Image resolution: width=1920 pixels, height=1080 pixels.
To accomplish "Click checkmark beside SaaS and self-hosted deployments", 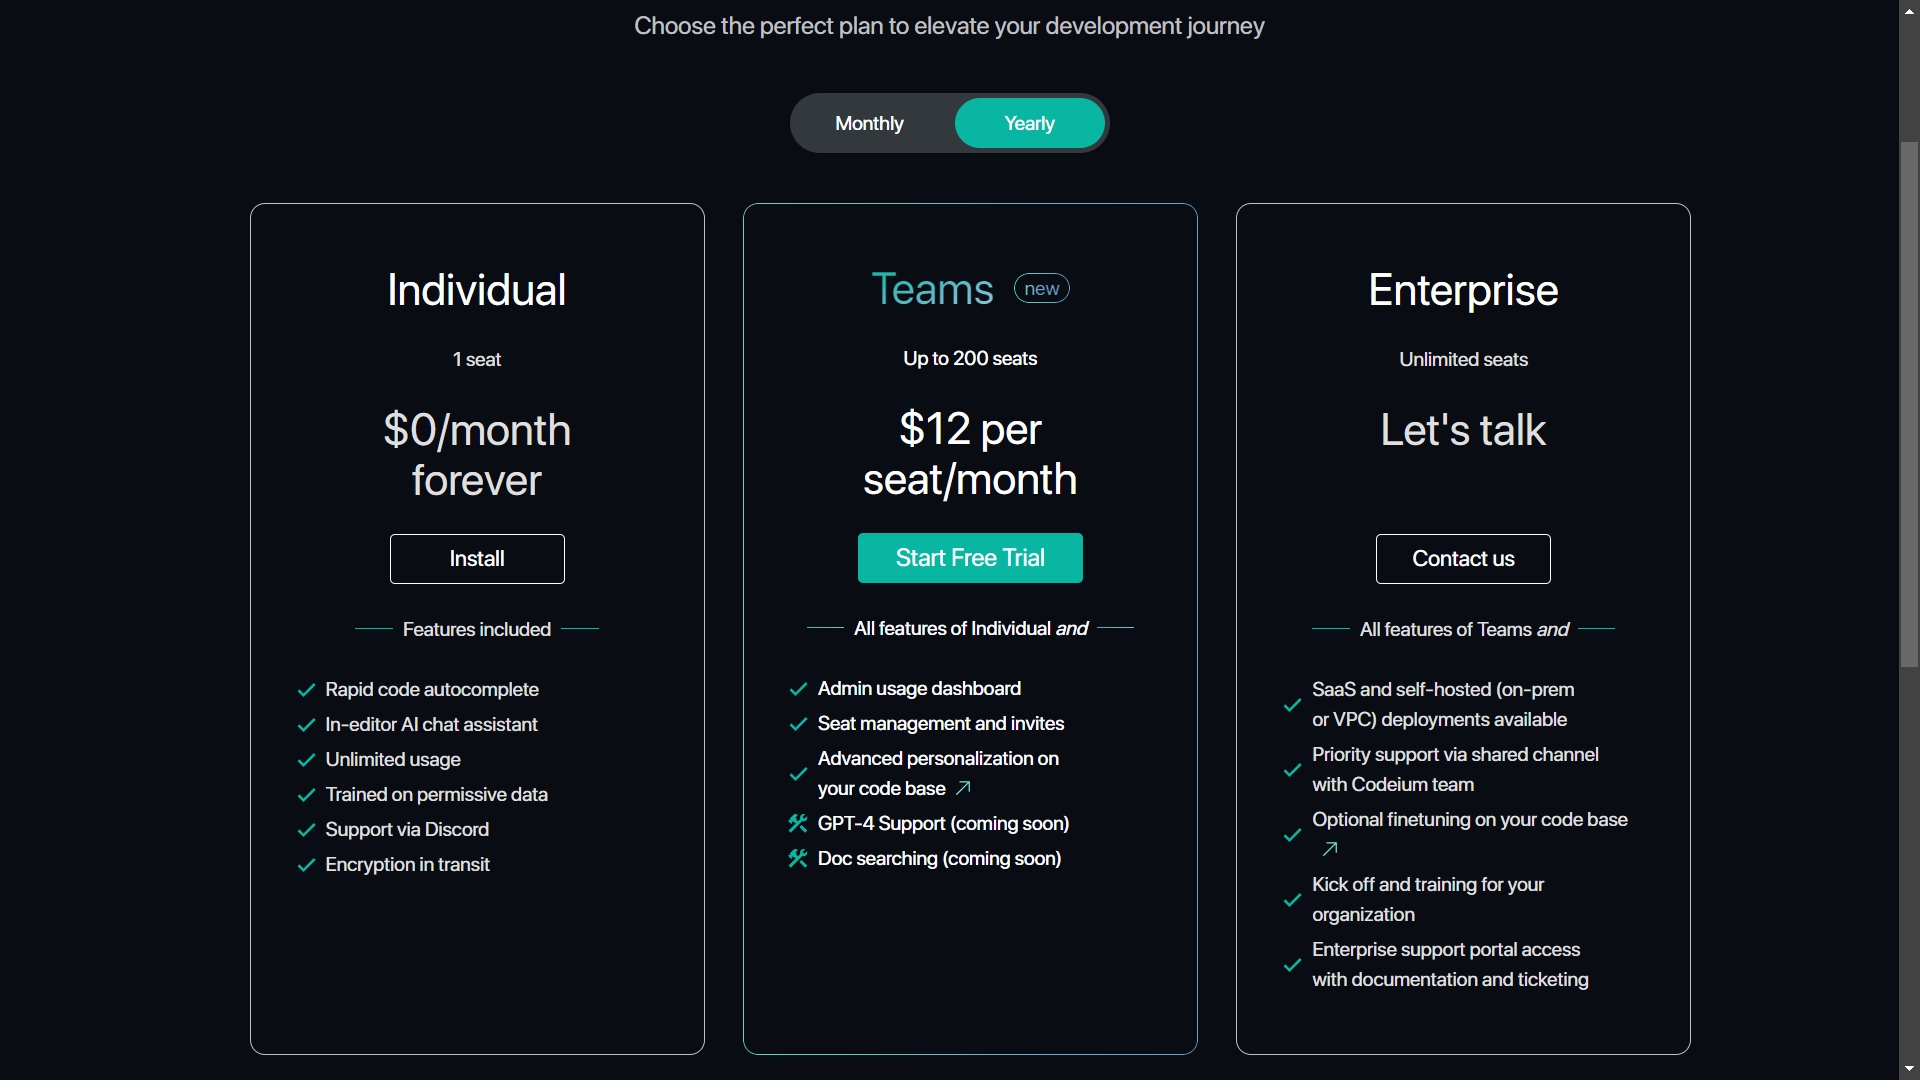I will click(x=1292, y=705).
